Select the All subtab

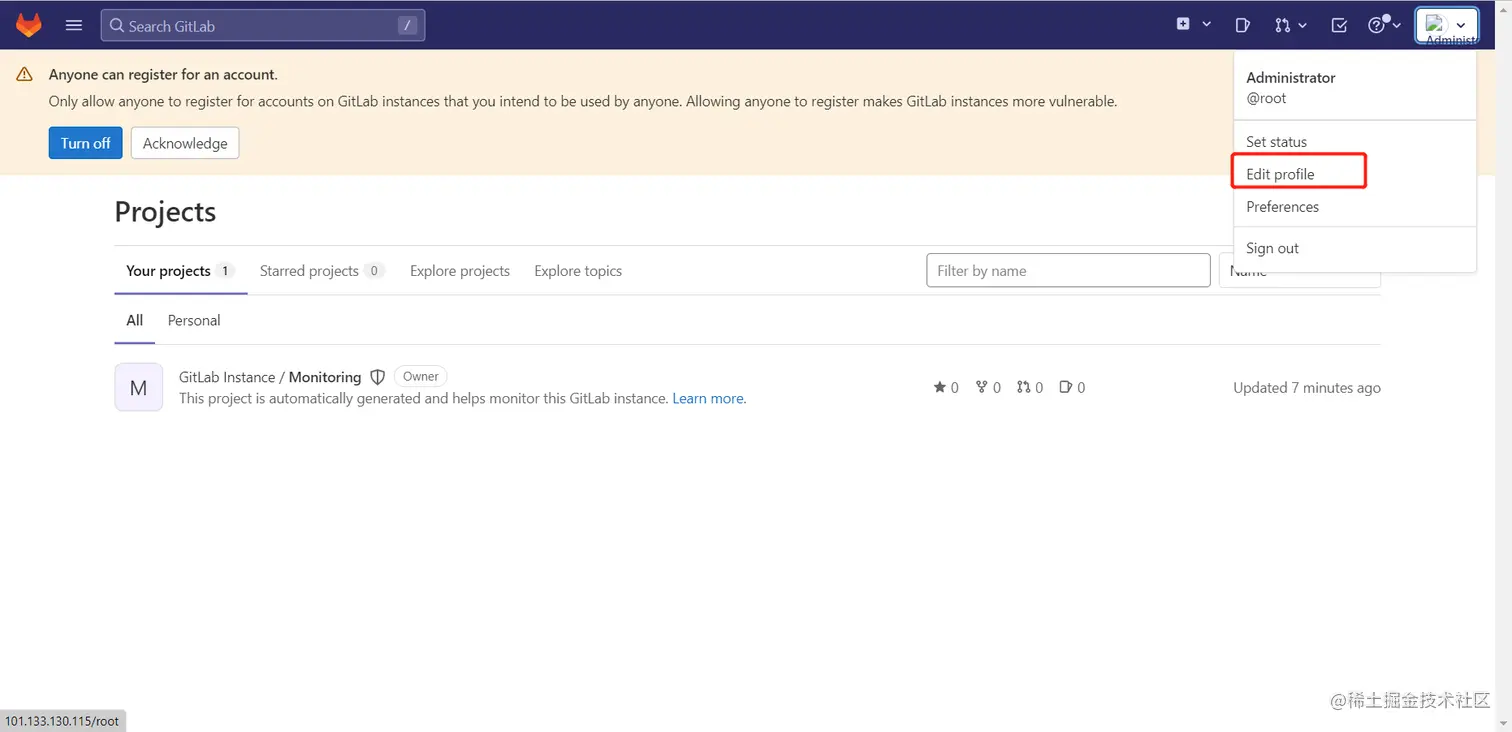tap(135, 320)
